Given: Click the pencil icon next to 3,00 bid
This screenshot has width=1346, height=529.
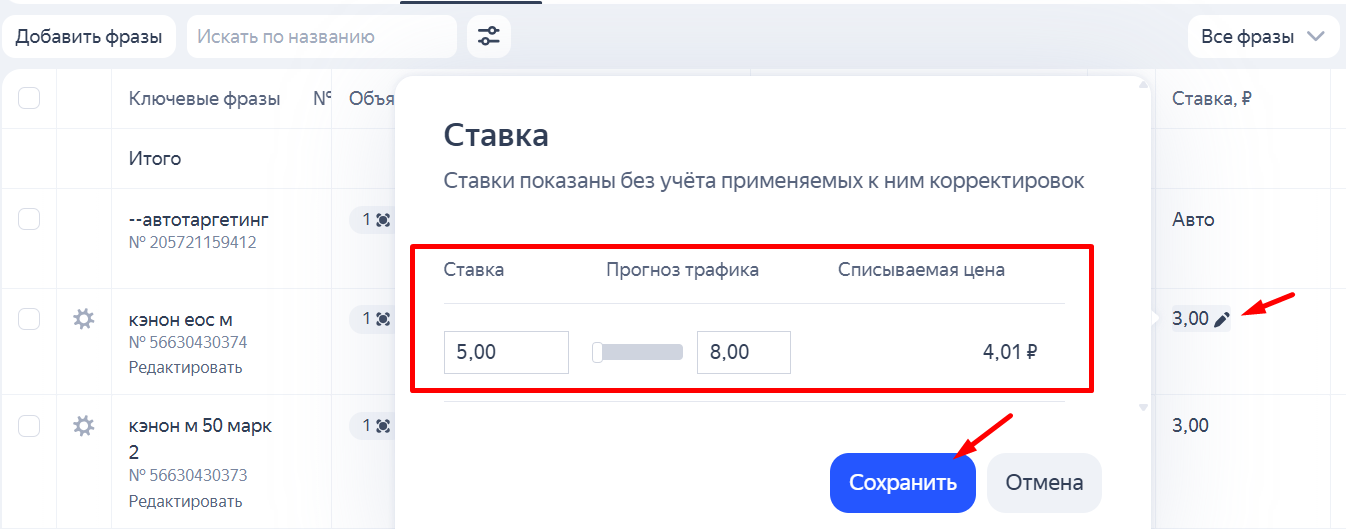Looking at the screenshot, I should (x=1221, y=320).
